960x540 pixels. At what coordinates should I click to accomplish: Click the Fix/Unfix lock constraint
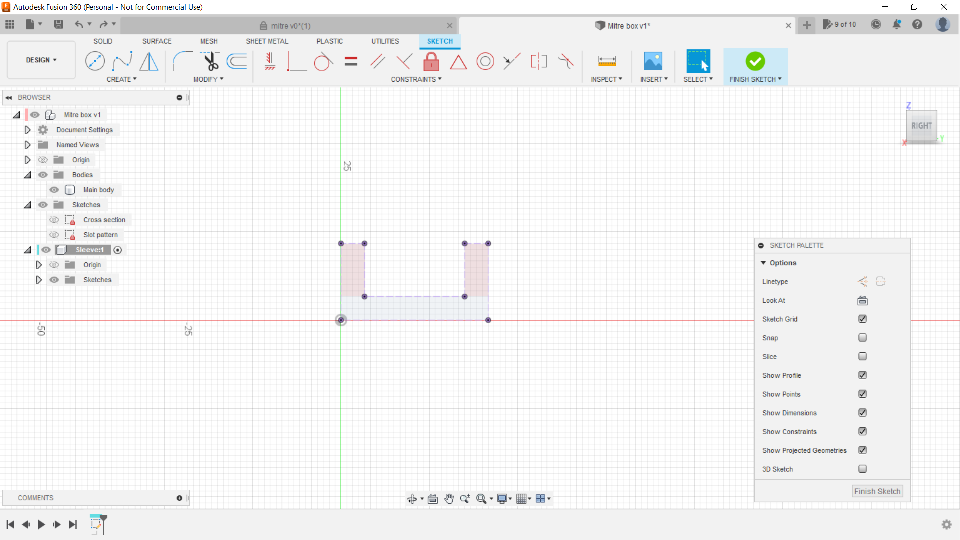(431, 62)
